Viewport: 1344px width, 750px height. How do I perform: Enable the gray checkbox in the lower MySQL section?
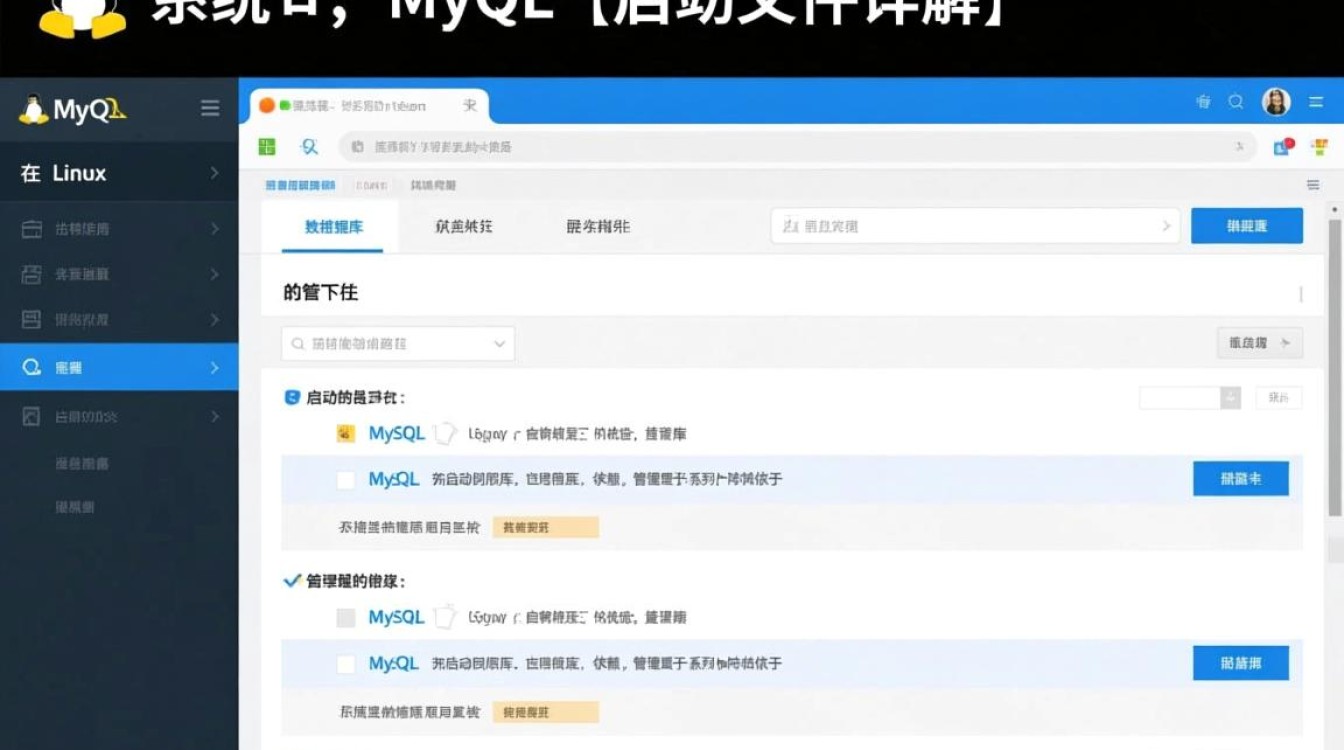[x=346, y=617]
